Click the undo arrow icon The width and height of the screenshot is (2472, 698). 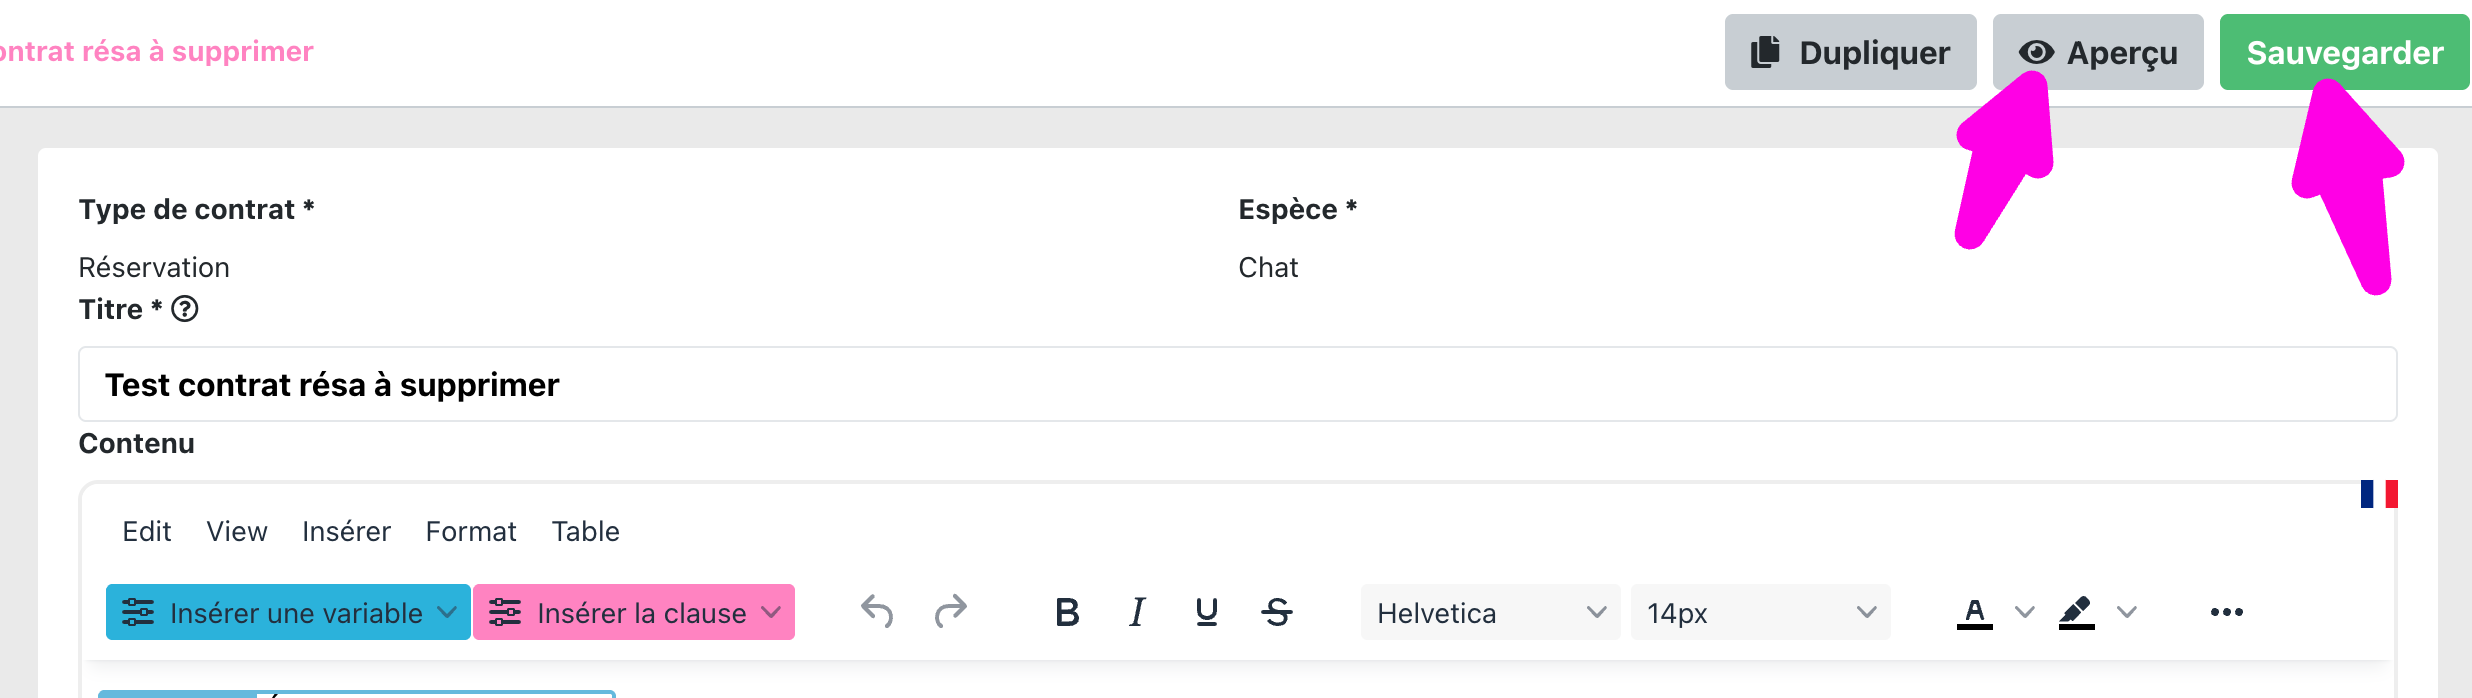[x=877, y=611]
